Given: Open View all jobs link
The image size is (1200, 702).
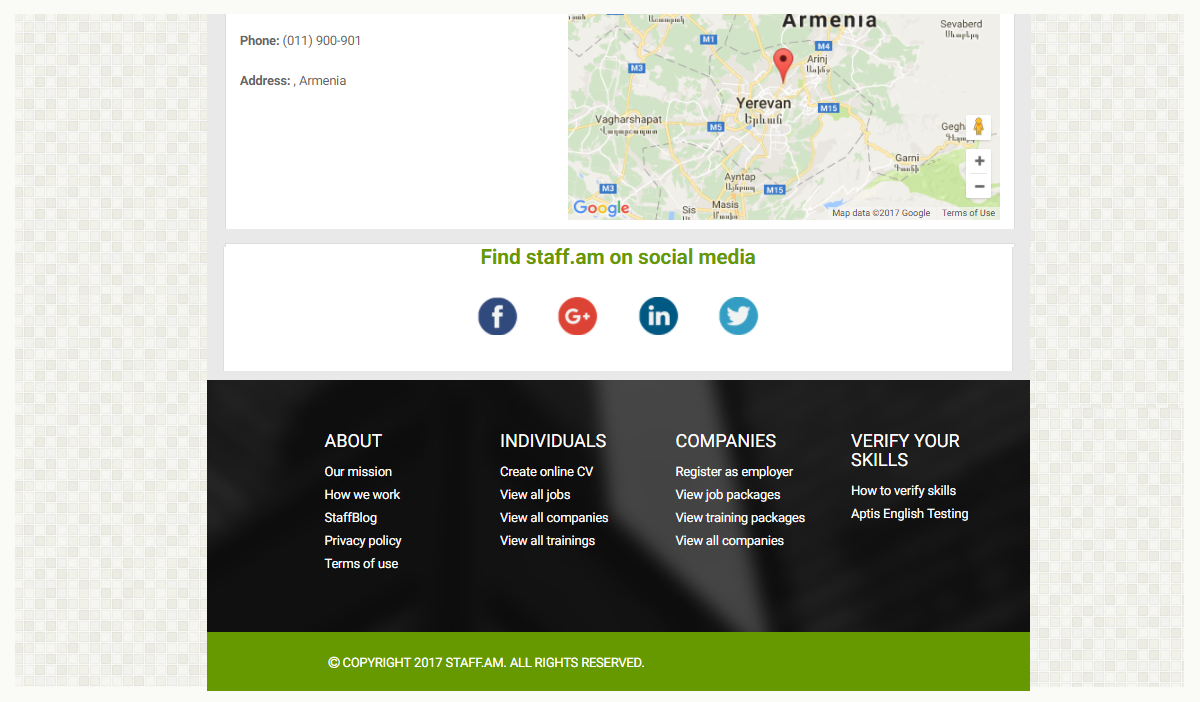Looking at the screenshot, I should (535, 495).
